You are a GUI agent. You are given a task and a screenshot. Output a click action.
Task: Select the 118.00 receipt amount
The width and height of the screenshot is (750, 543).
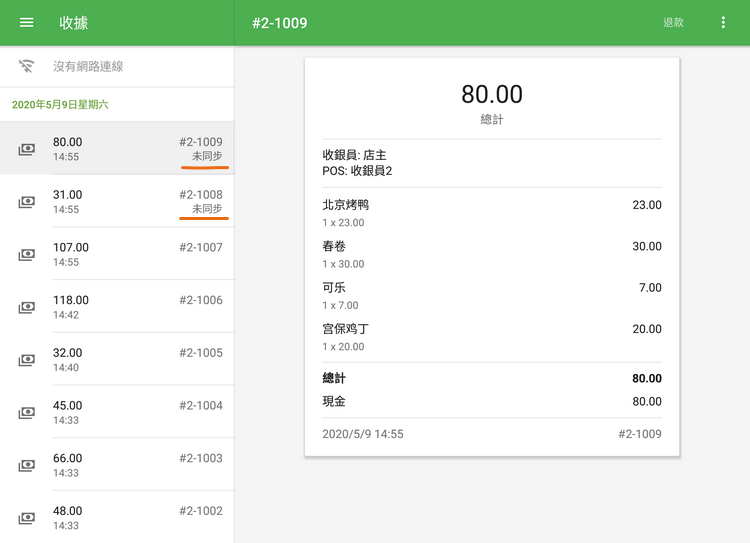[71, 300]
